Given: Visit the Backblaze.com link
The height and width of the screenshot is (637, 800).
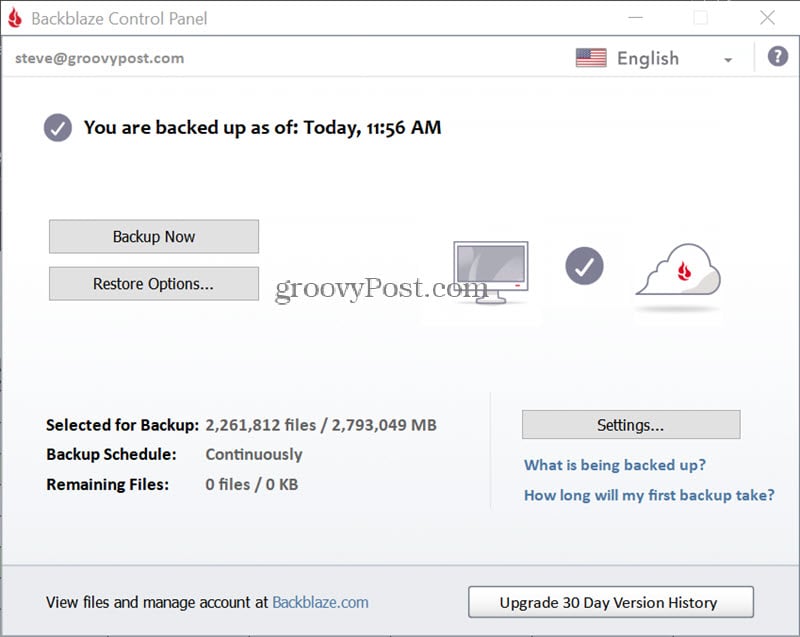Looking at the screenshot, I should coord(320,602).
